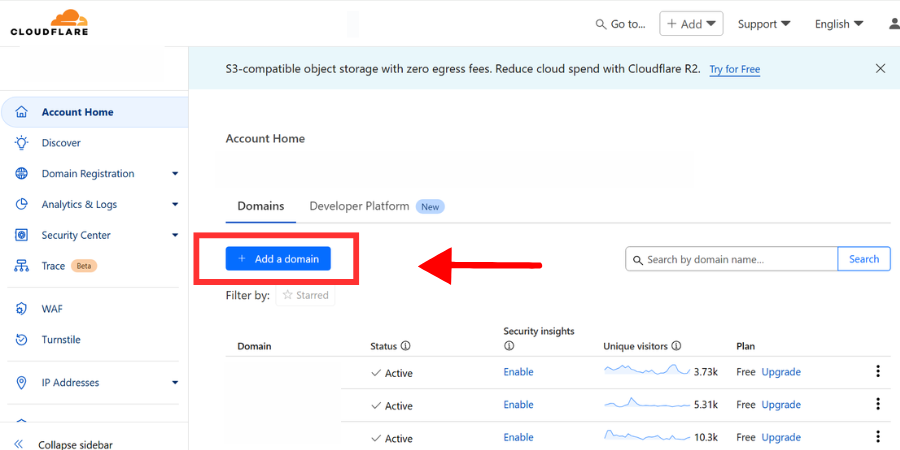This screenshot has width=900, height=450.
Task: Toggle the Starred filter
Action: point(305,296)
